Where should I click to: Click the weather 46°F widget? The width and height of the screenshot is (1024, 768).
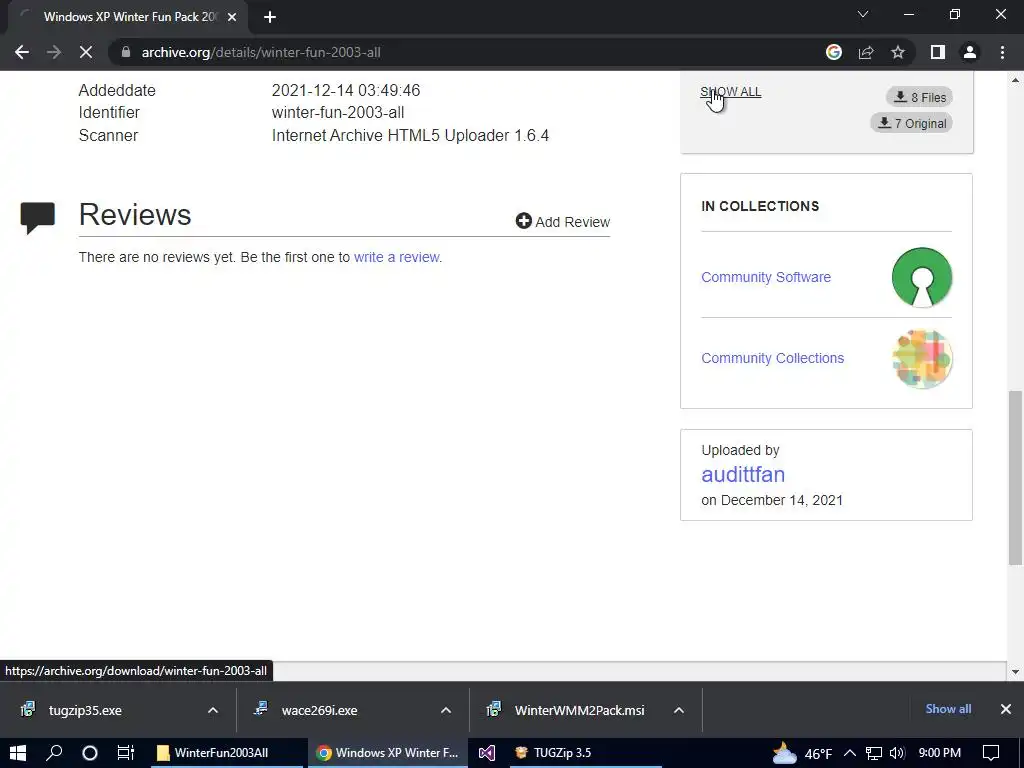pyautogui.click(x=802, y=754)
